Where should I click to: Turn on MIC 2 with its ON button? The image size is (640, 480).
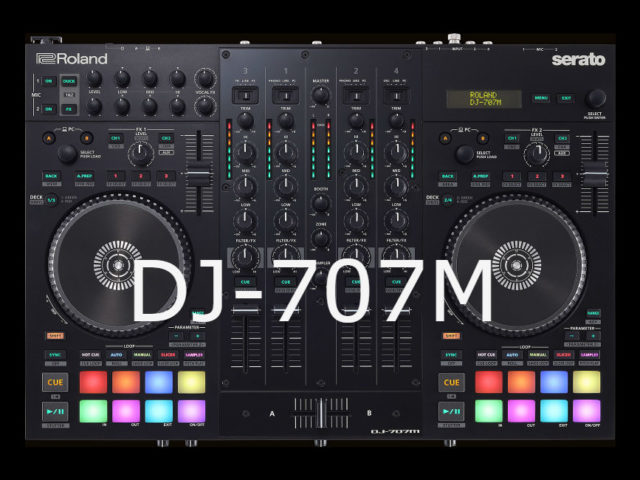(49, 109)
